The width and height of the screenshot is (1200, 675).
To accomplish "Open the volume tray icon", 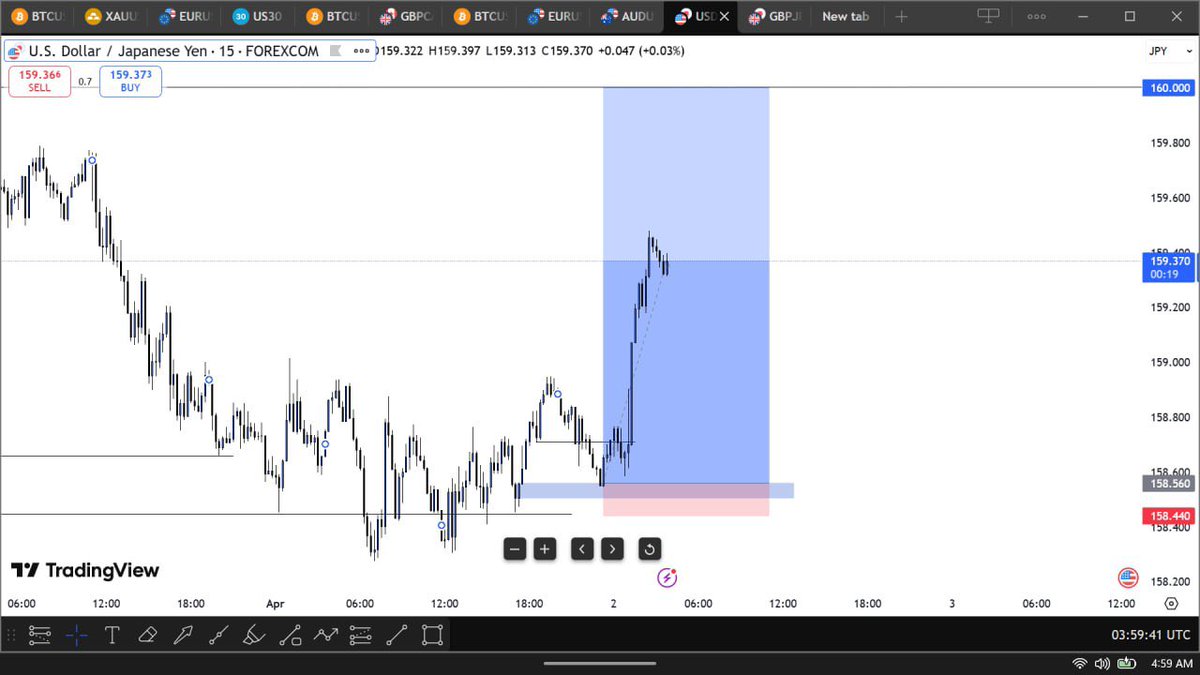I will (1103, 662).
